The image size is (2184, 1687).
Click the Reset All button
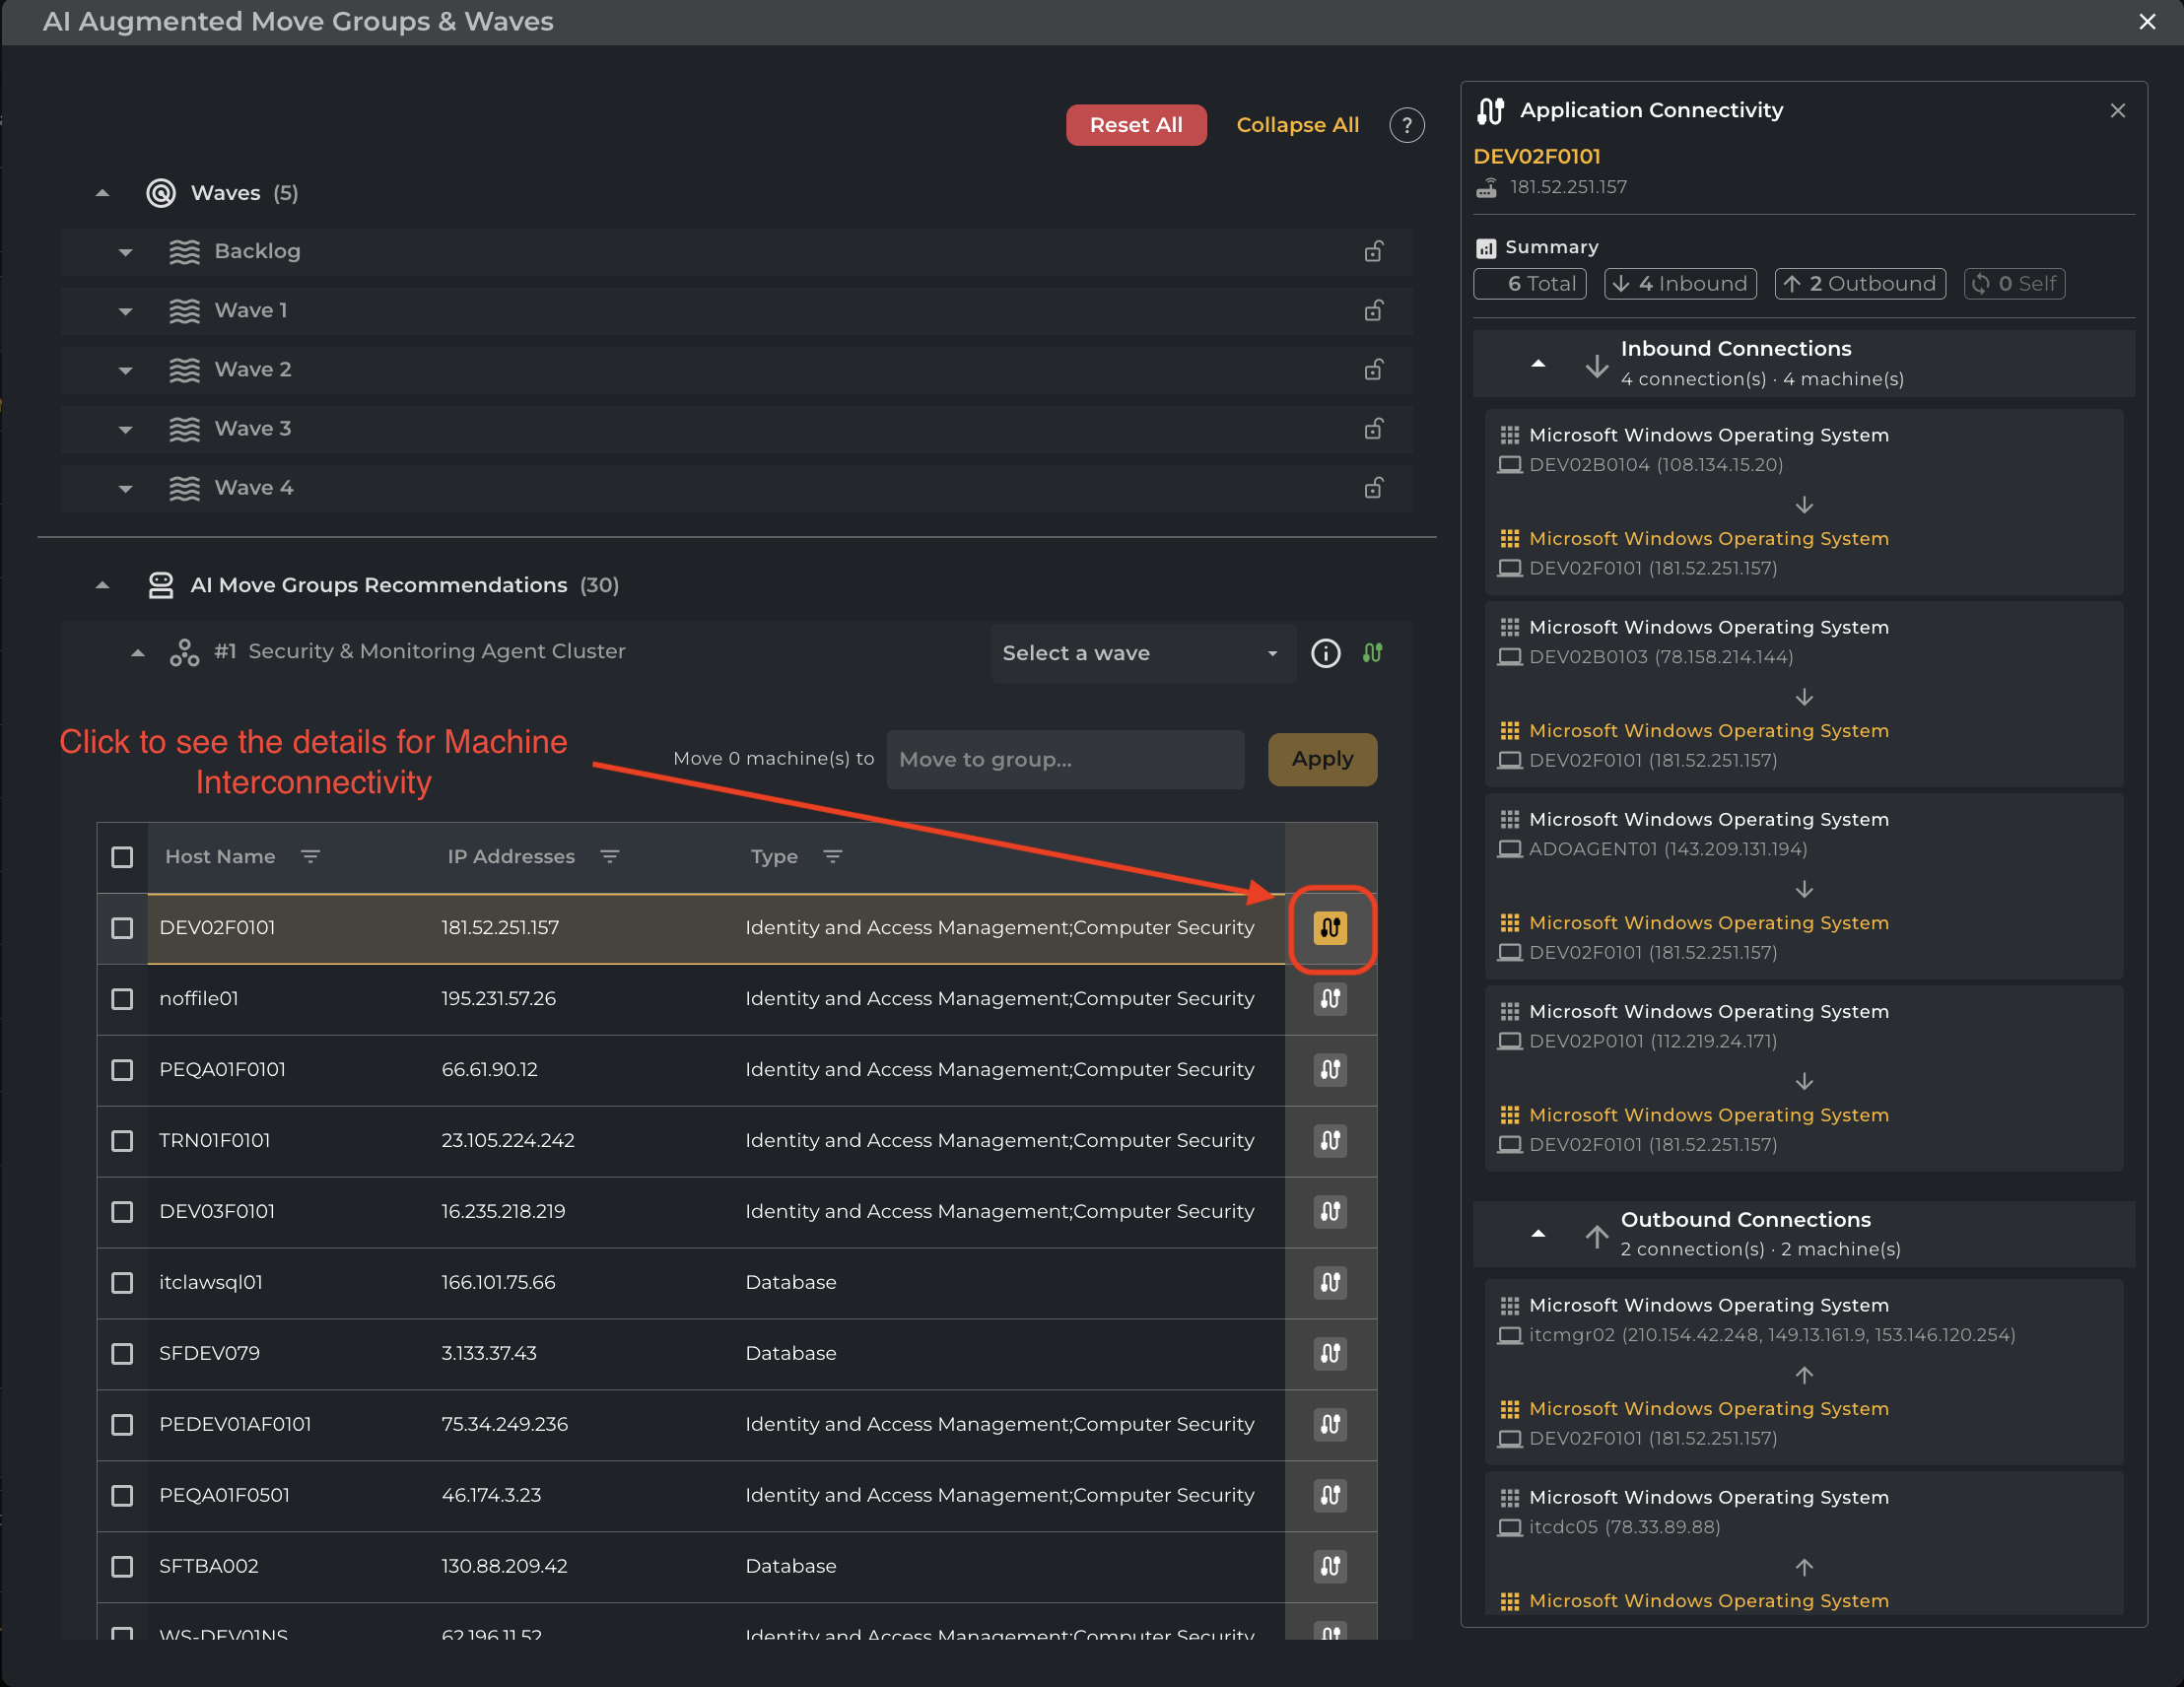click(1135, 125)
